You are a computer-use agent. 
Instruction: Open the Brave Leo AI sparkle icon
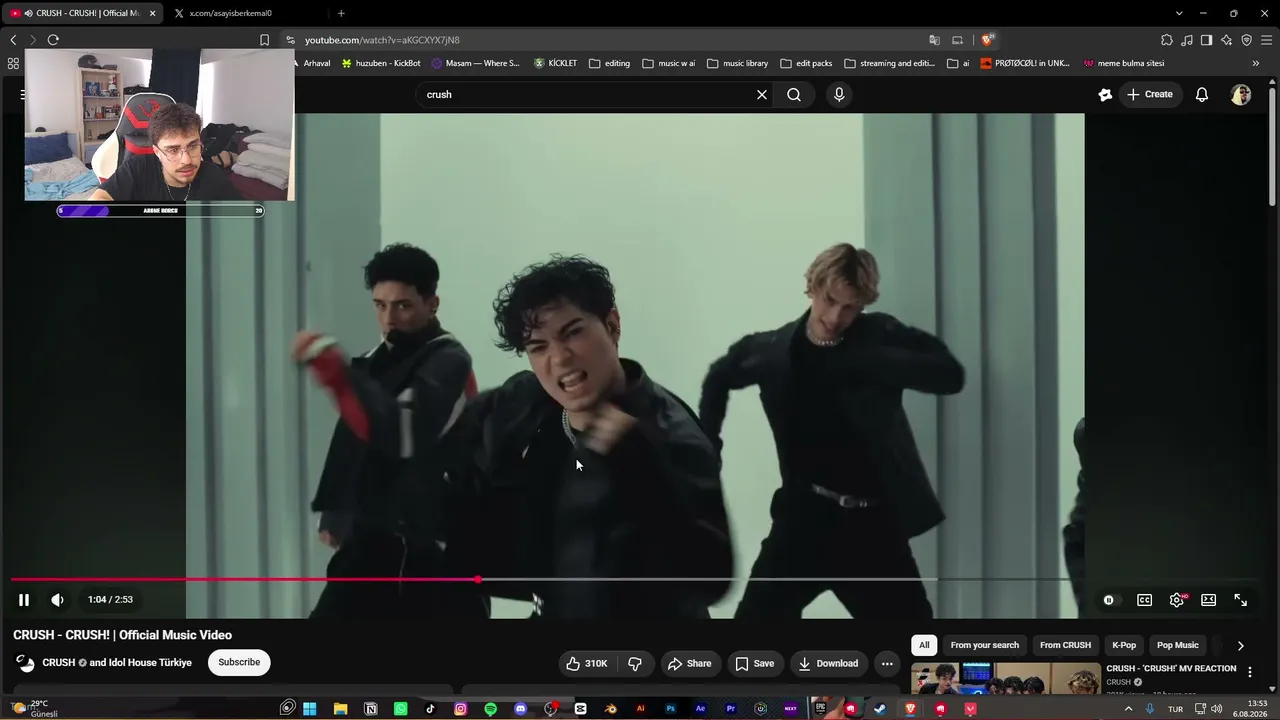pyautogui.click(x=1226, y=40)
